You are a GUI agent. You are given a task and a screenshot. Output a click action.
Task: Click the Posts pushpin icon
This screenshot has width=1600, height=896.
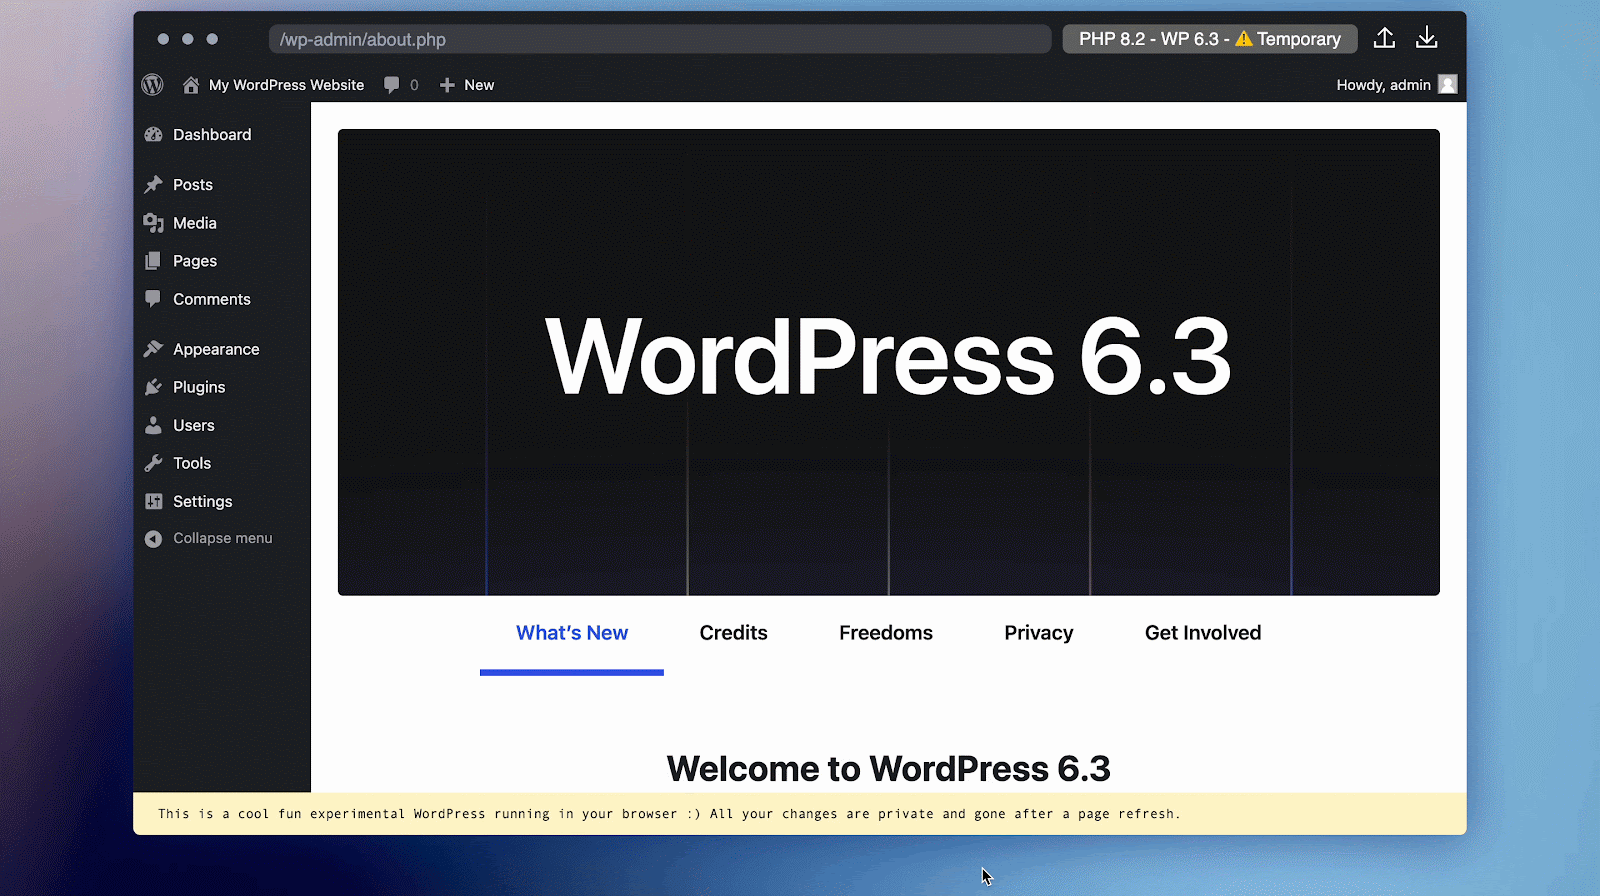(x=153, y=185)
